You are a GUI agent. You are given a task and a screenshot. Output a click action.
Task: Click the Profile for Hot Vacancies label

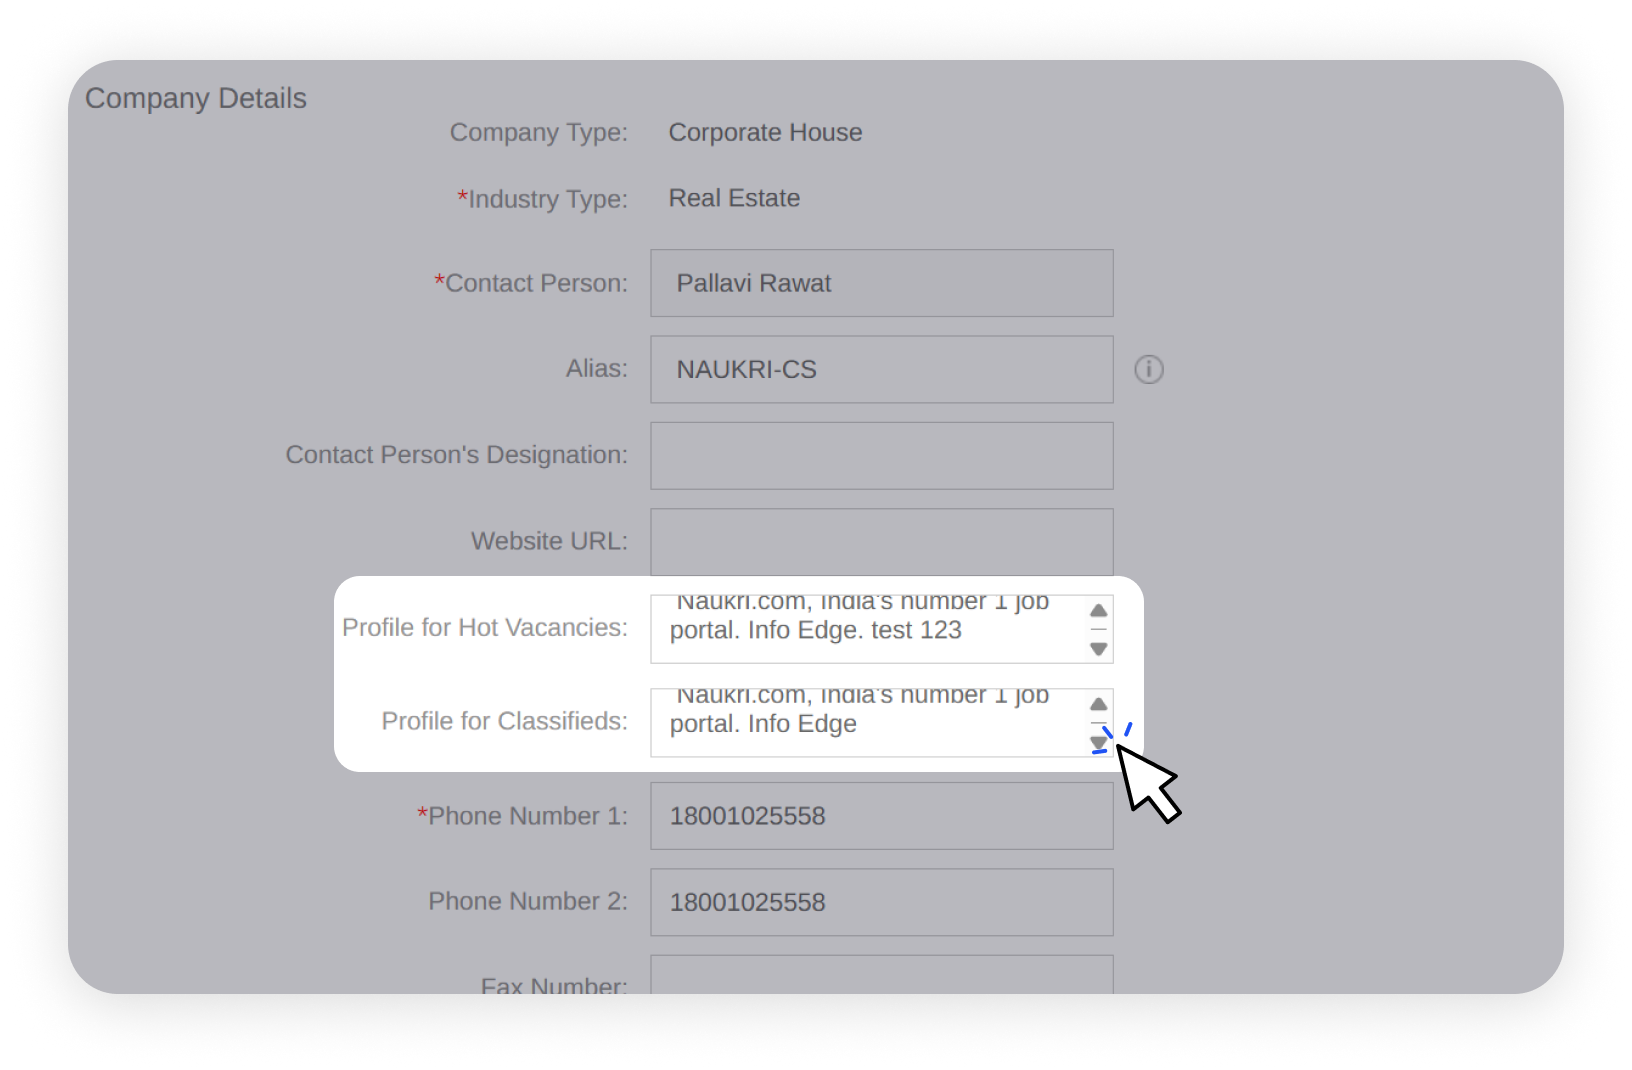(x=485, y=628)
